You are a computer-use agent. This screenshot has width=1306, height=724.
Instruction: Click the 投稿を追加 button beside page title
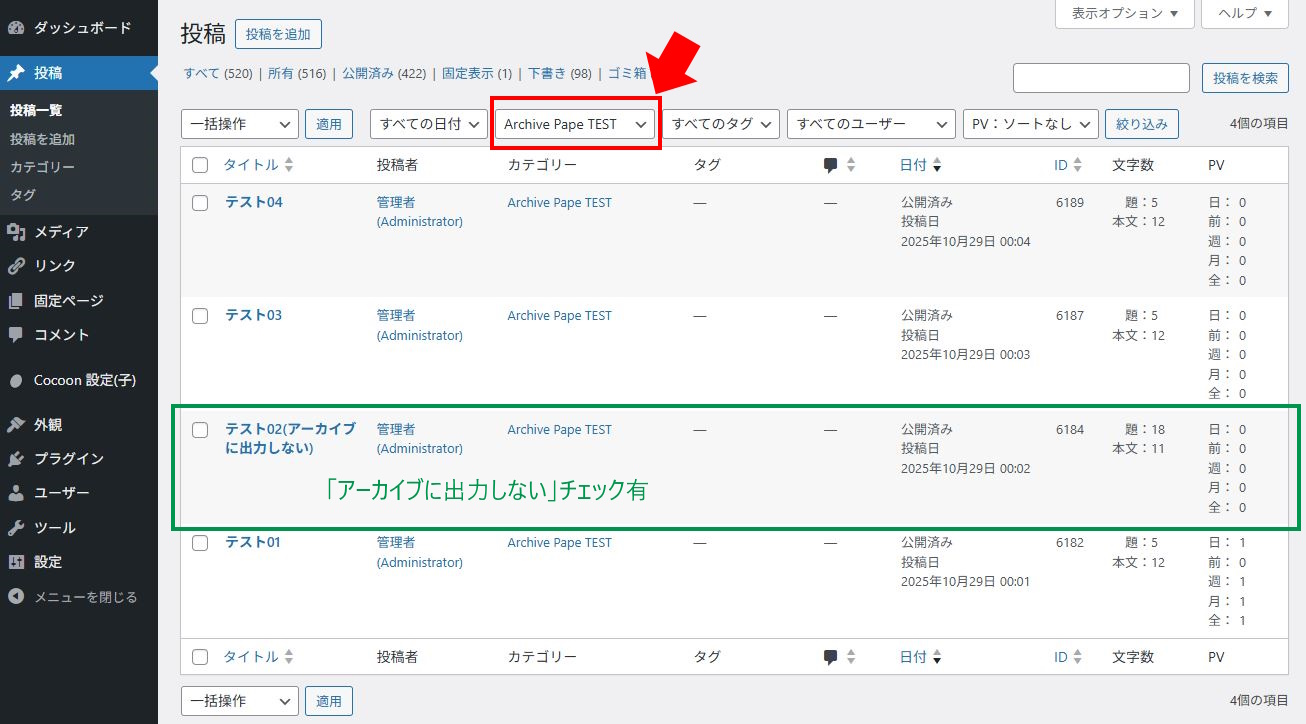coord(278,34)
